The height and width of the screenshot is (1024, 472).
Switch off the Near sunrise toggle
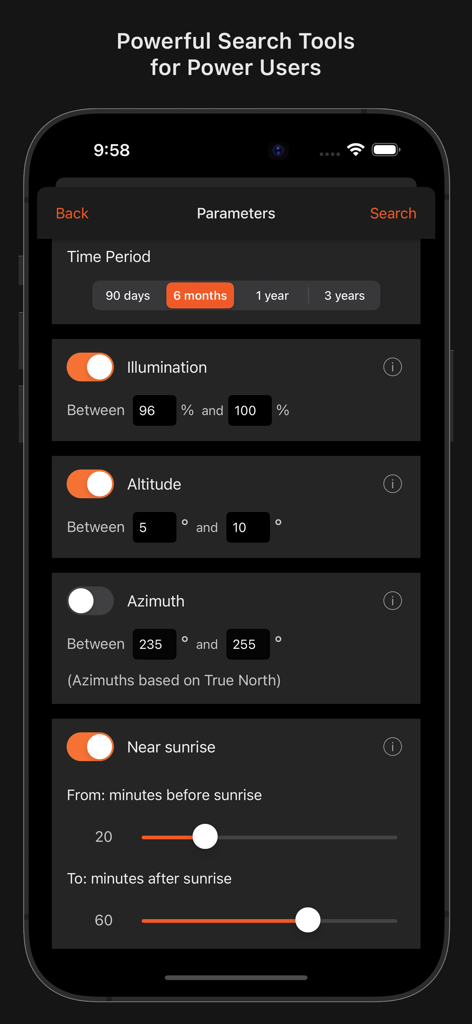click(90, 746)
